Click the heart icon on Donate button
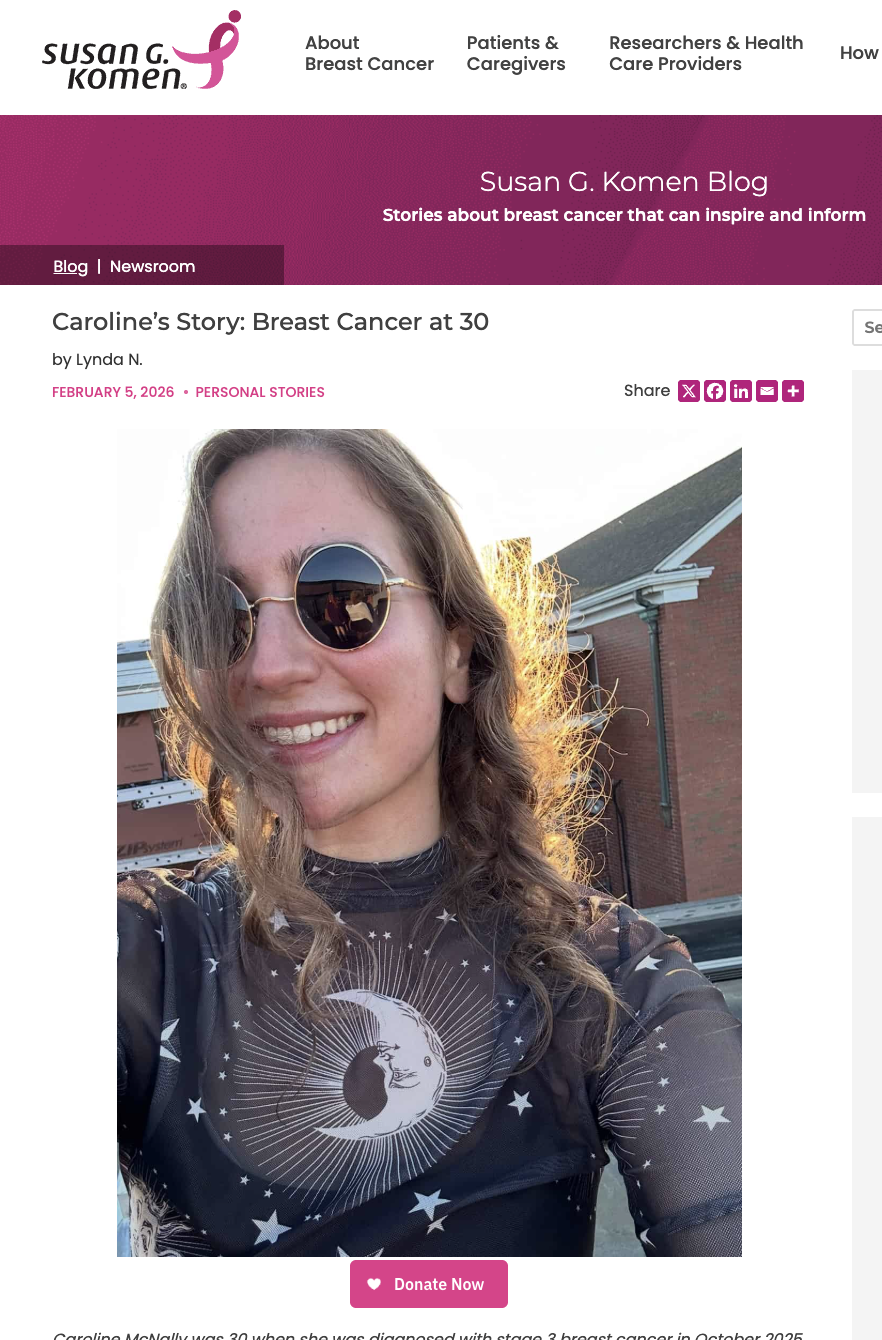The image size is (882, 1340). (374, 1284)
